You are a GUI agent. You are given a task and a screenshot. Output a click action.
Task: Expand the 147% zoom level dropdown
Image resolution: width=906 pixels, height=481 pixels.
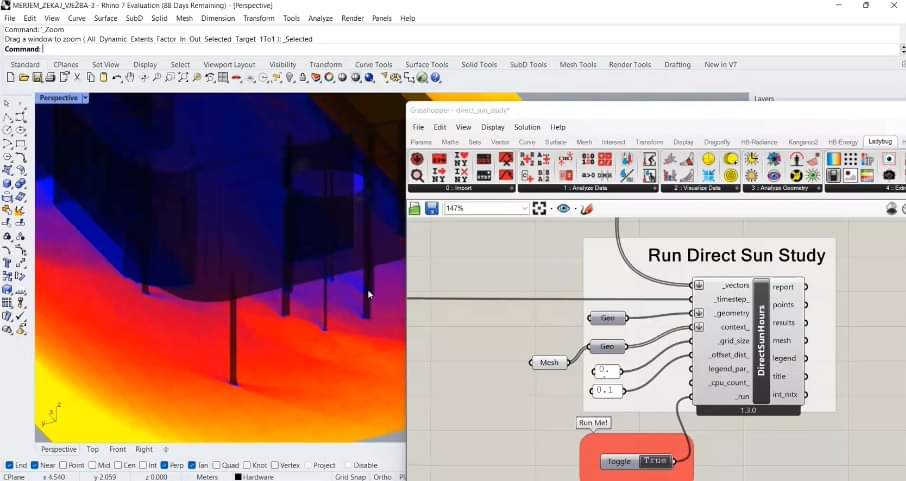[x=524, y=208]
